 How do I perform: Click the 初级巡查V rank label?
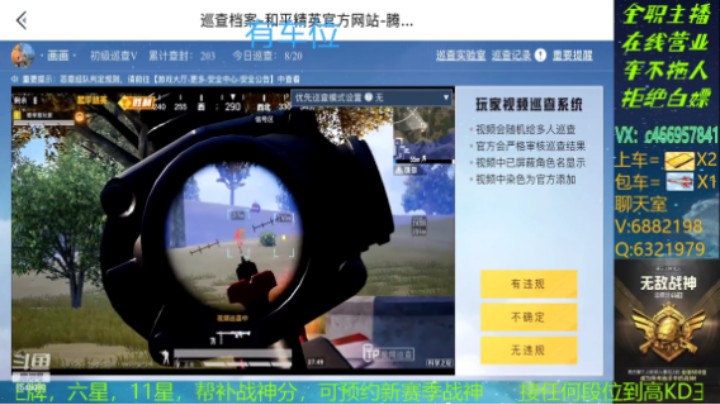(113, 56)
